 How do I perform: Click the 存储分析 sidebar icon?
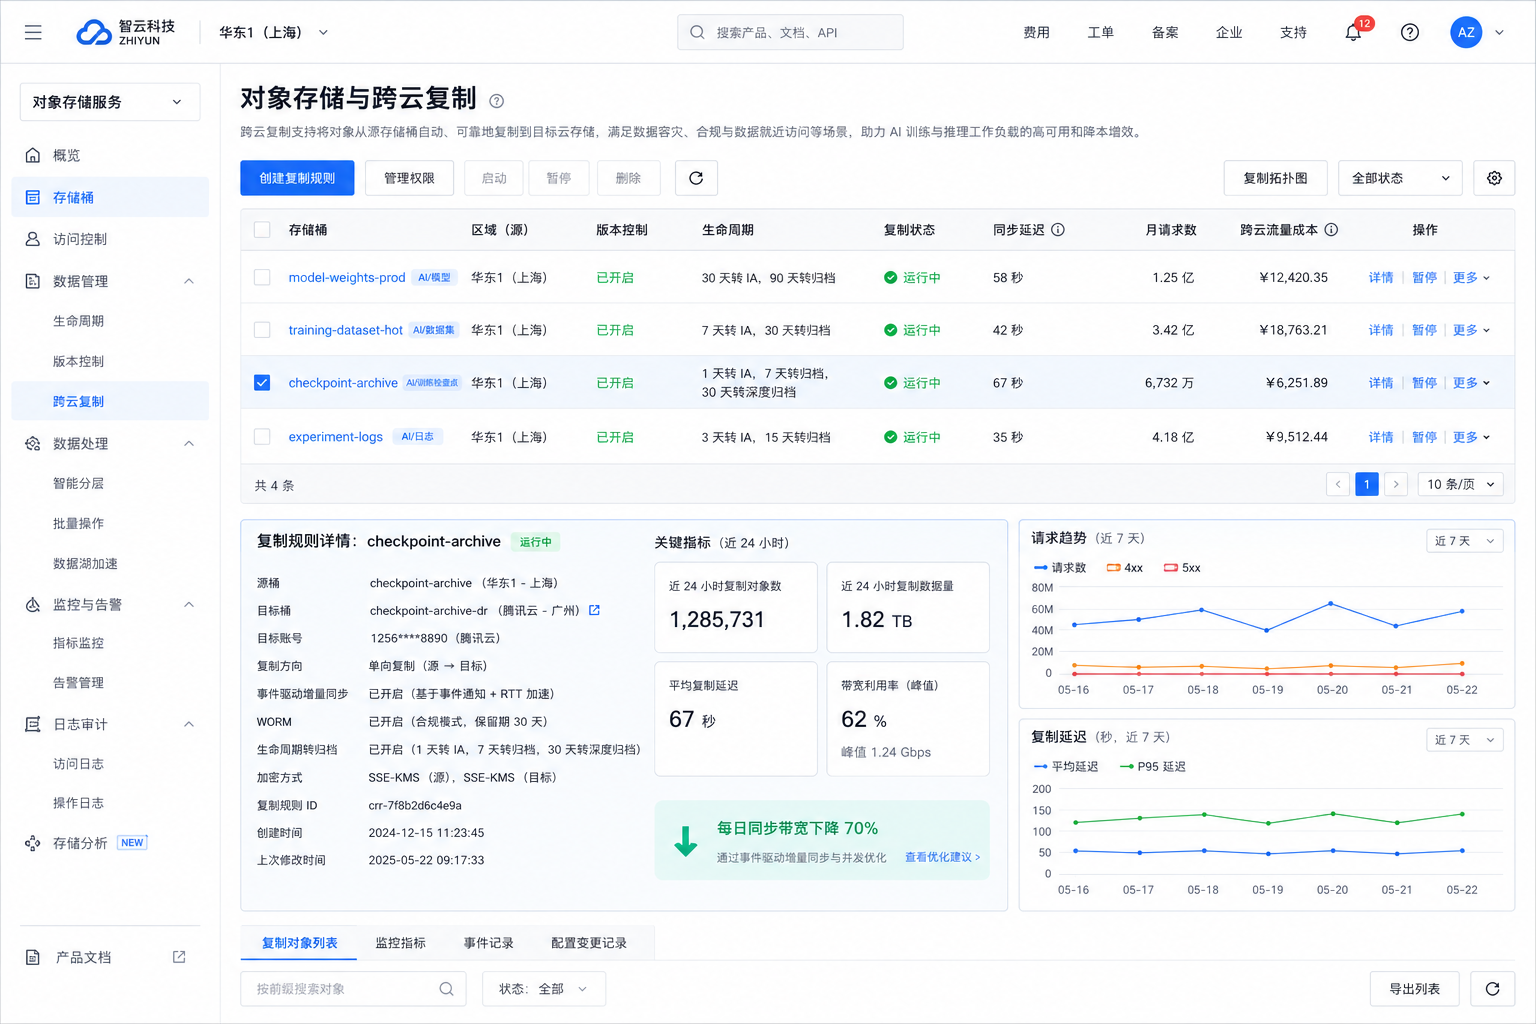(x=33, y=843)
